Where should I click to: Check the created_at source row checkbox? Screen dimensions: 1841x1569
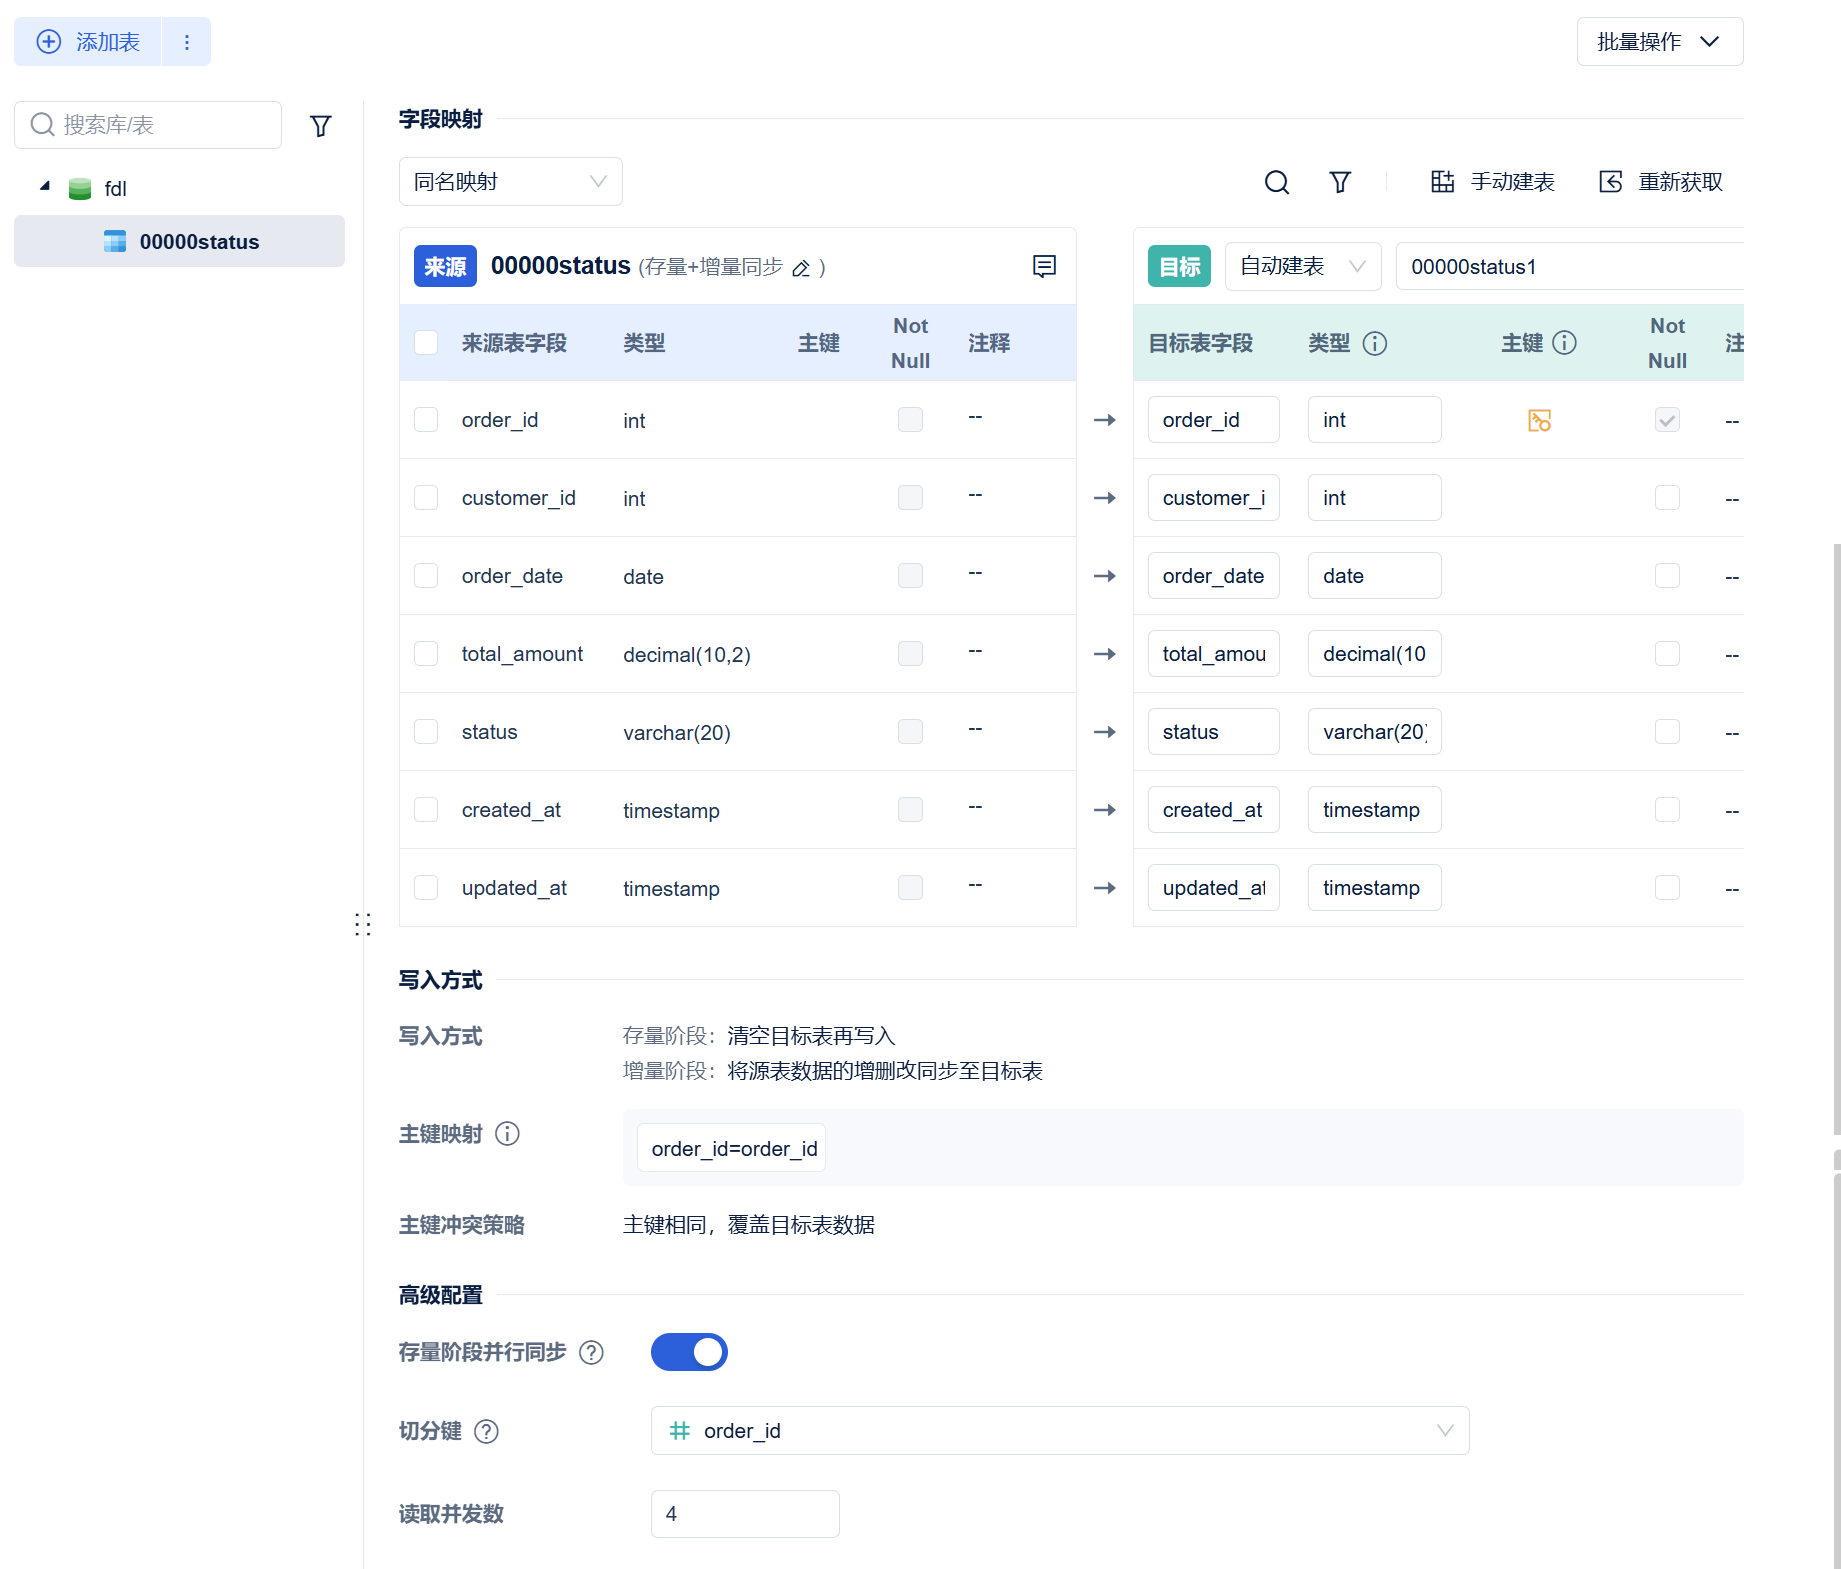tap(426, 809)
